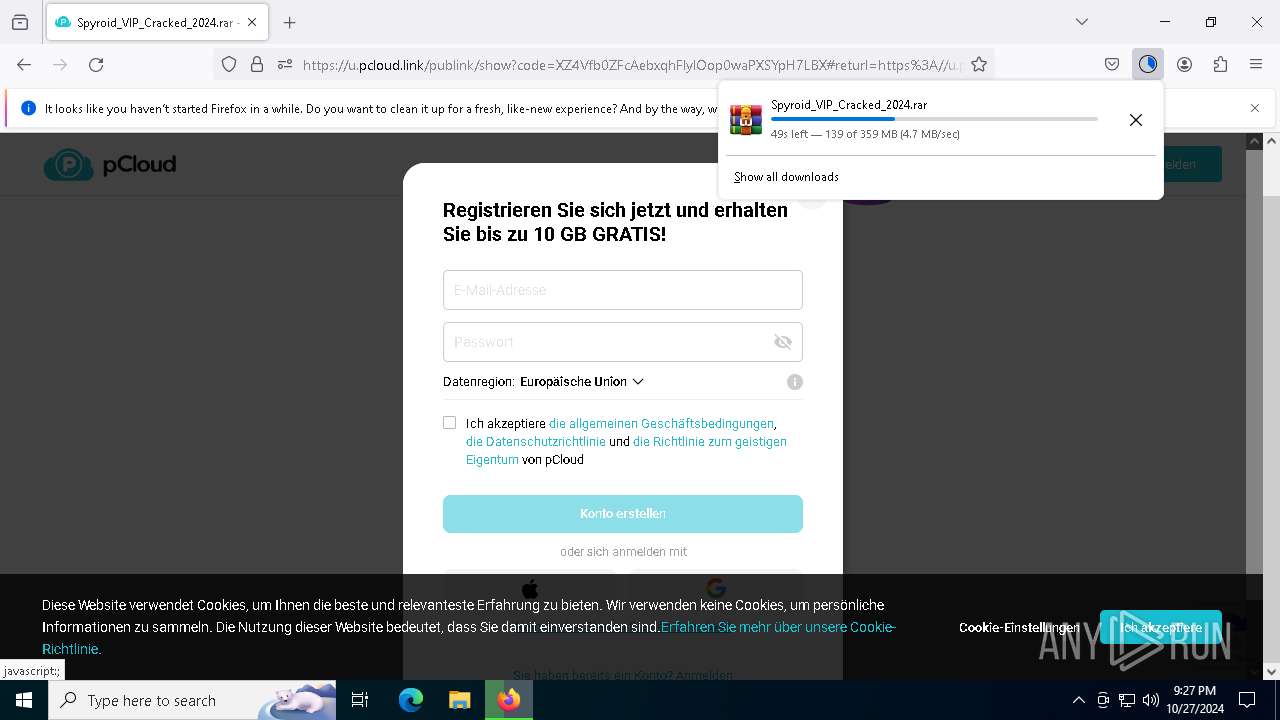This screenshot has width=1280, height=720.
Task: Reload the current page
Action: [96, 64]
